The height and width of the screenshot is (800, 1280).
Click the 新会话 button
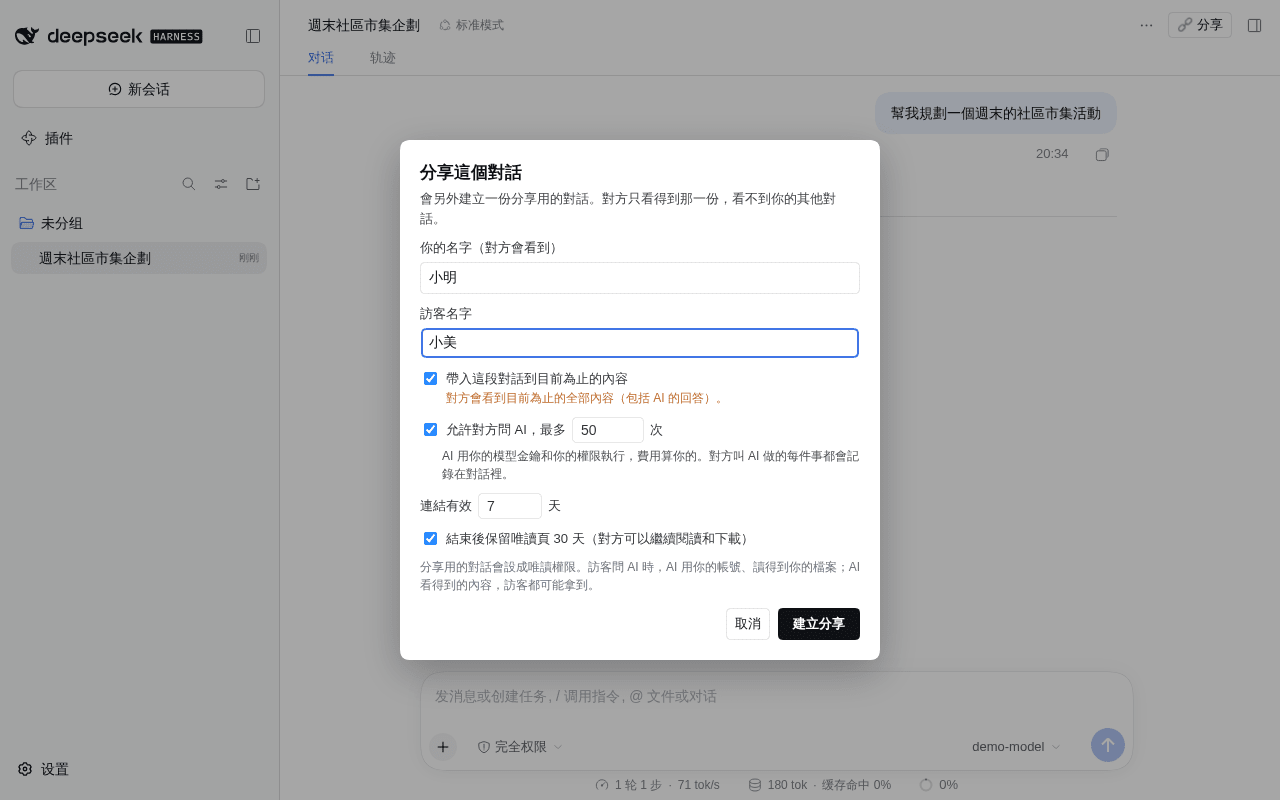coord(139,89)
